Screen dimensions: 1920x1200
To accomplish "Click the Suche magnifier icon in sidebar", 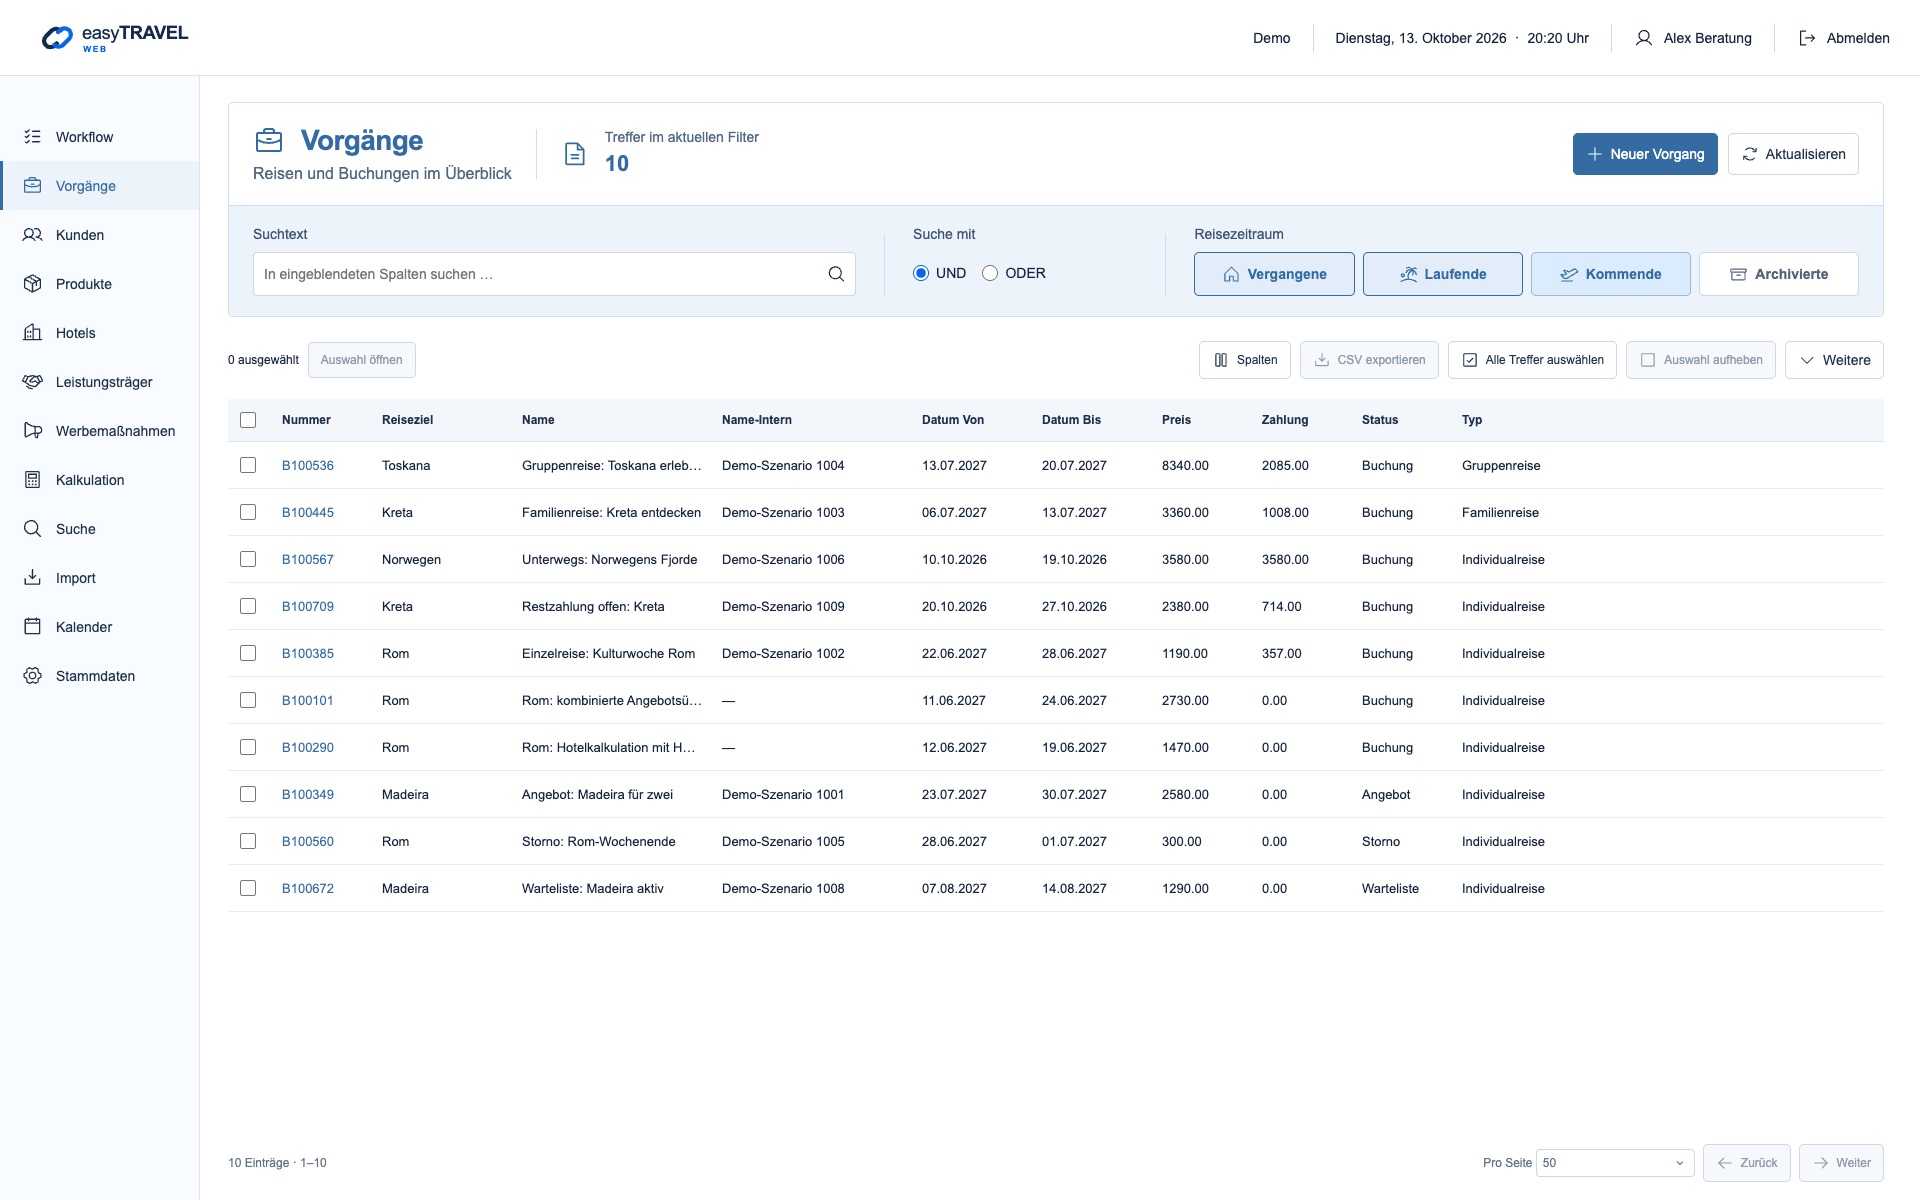I will [33, 529].
